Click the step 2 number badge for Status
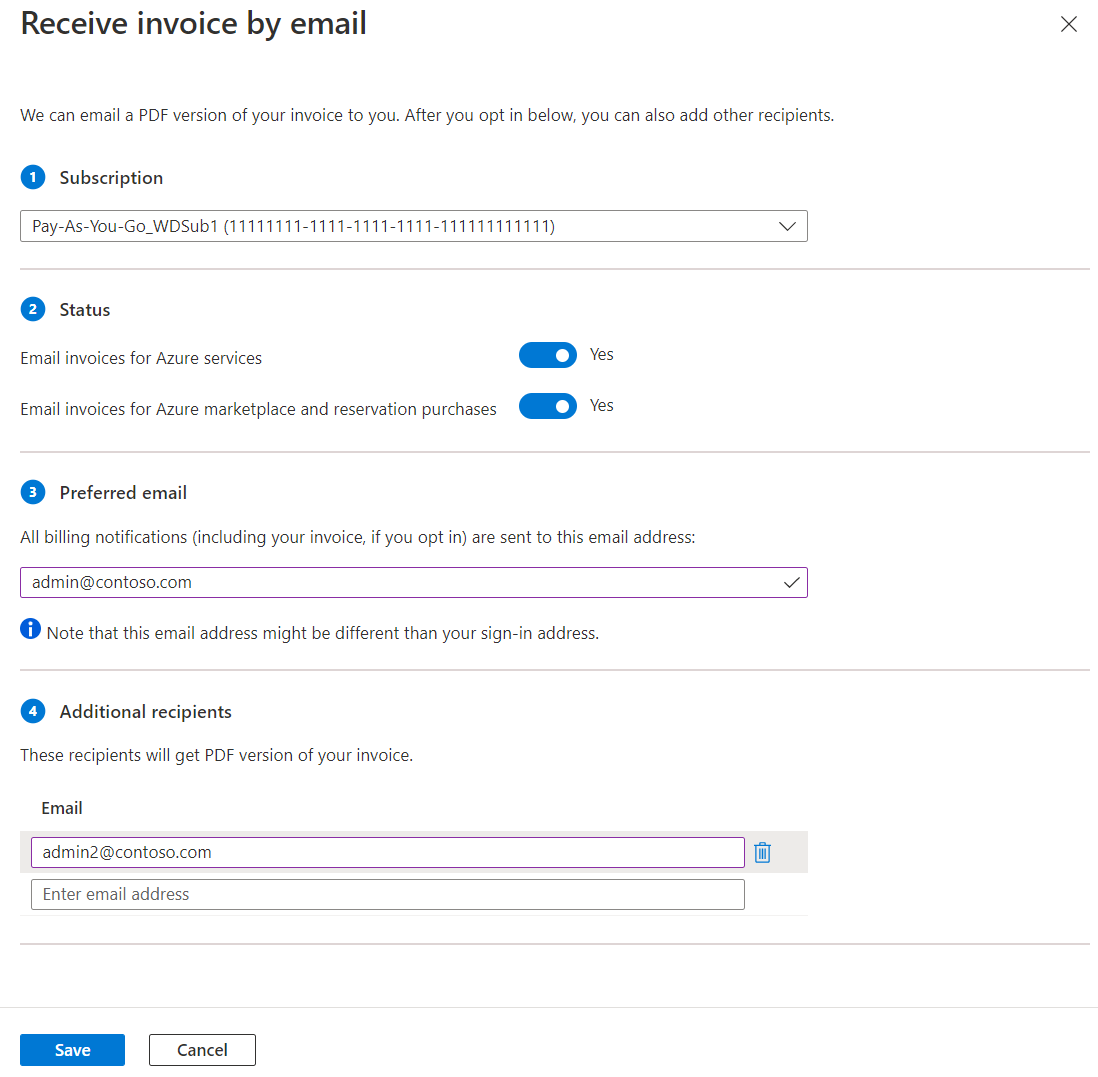The height and width of the screenshot is (1077, 1098). point(33,309)
